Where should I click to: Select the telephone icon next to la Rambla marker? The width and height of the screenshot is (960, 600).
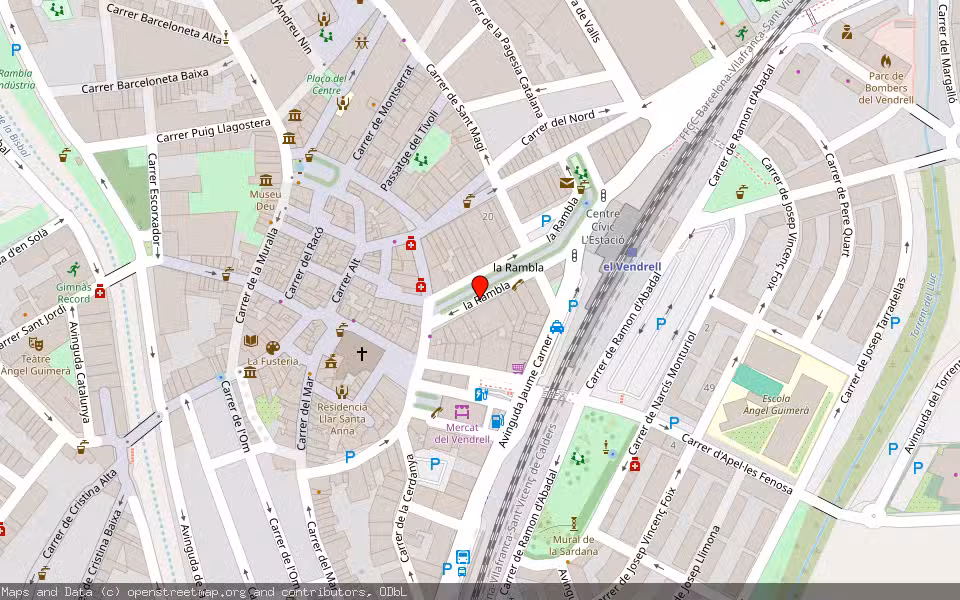(x=518, y=285)
